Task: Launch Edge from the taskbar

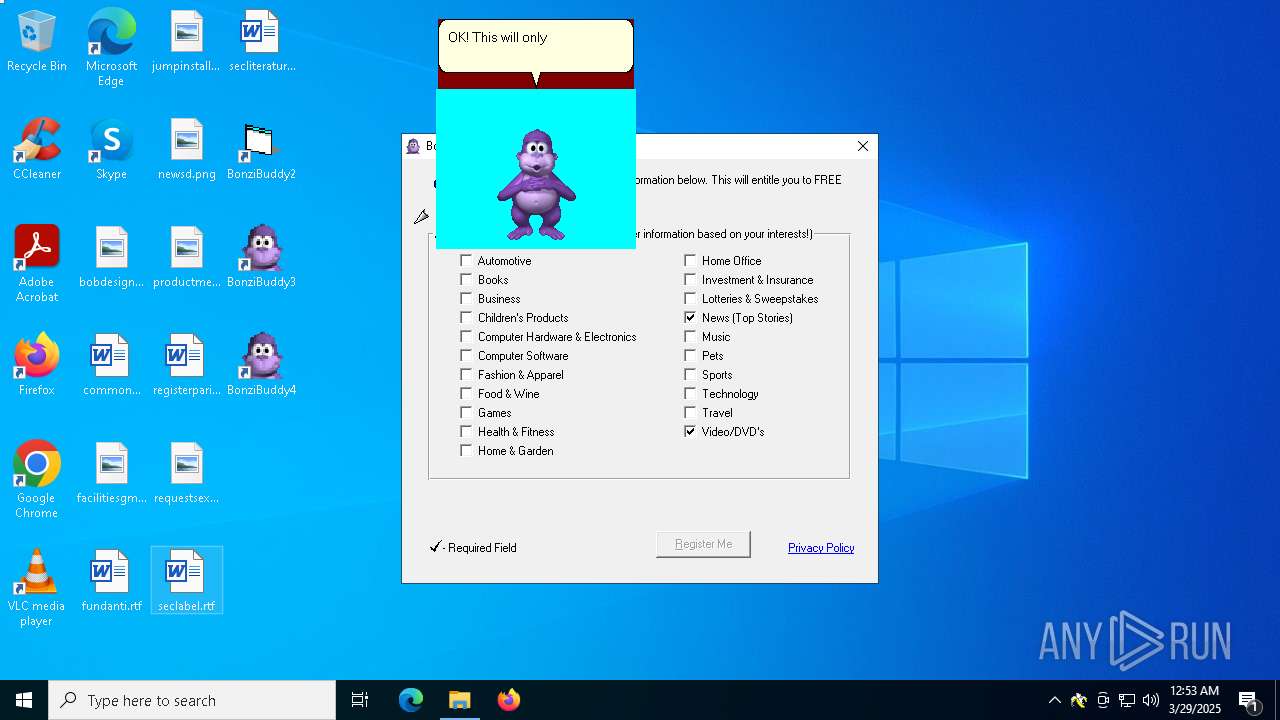Action: pos(411,700)
